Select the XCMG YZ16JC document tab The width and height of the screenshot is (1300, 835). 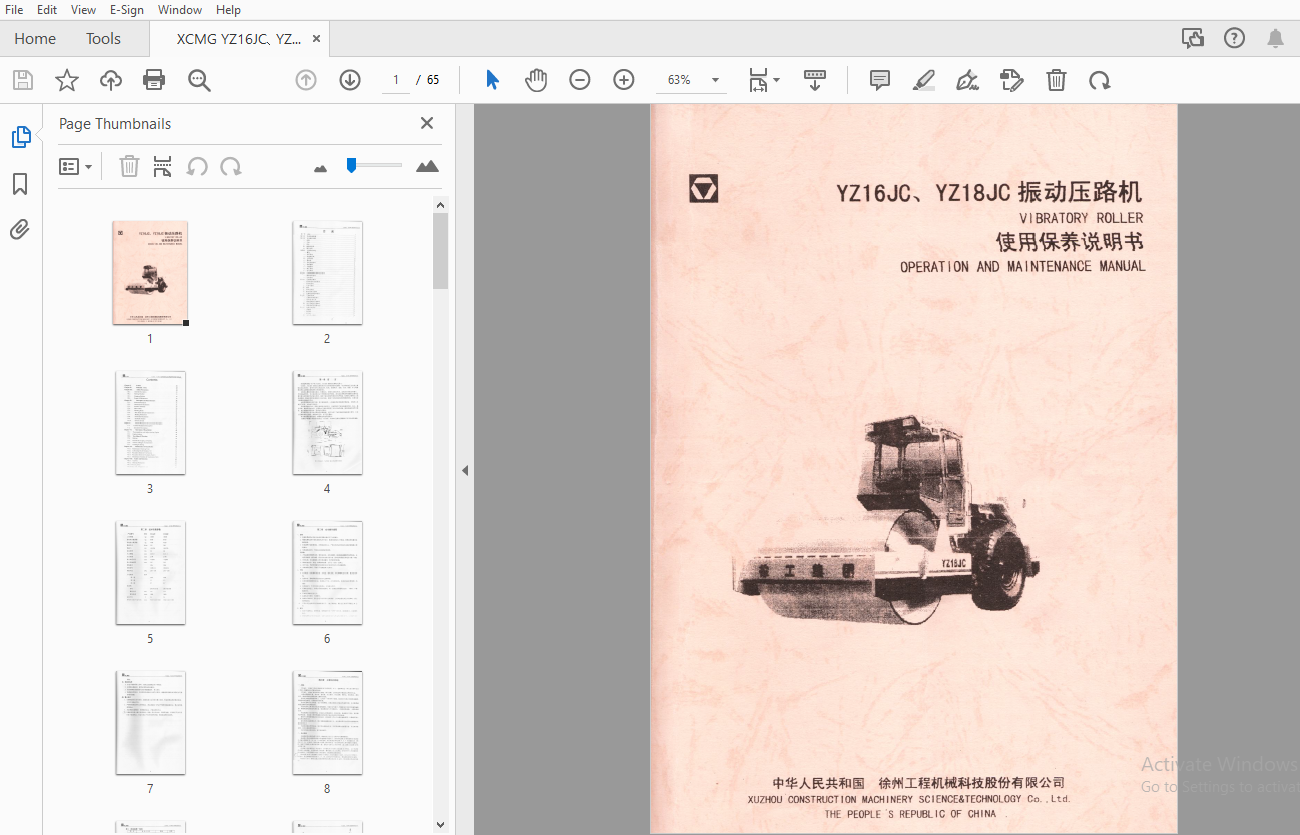click(x=239, y=39)
